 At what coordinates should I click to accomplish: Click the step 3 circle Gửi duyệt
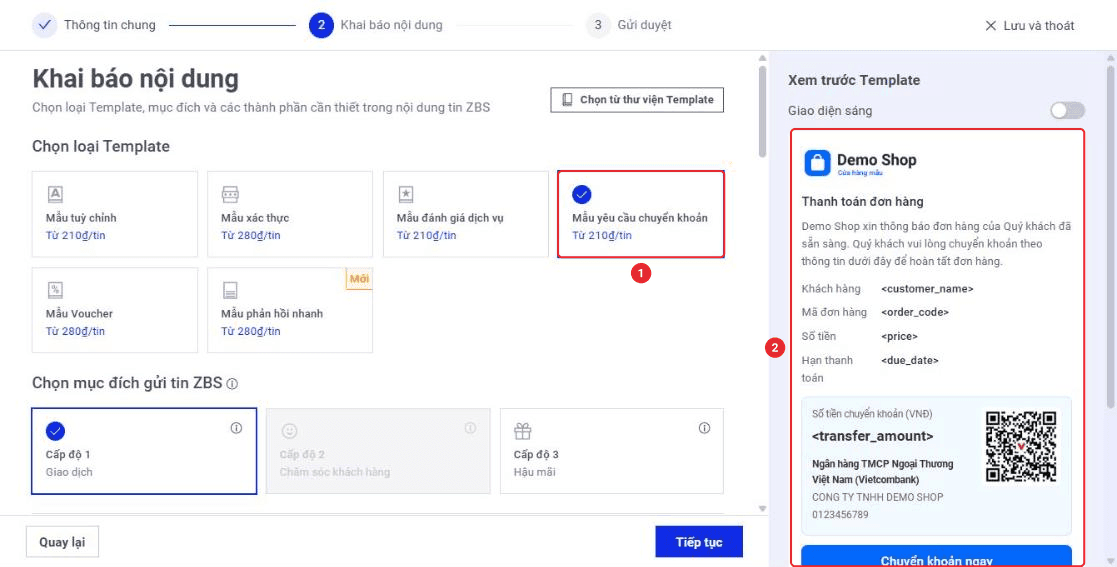tap(598, 25)
